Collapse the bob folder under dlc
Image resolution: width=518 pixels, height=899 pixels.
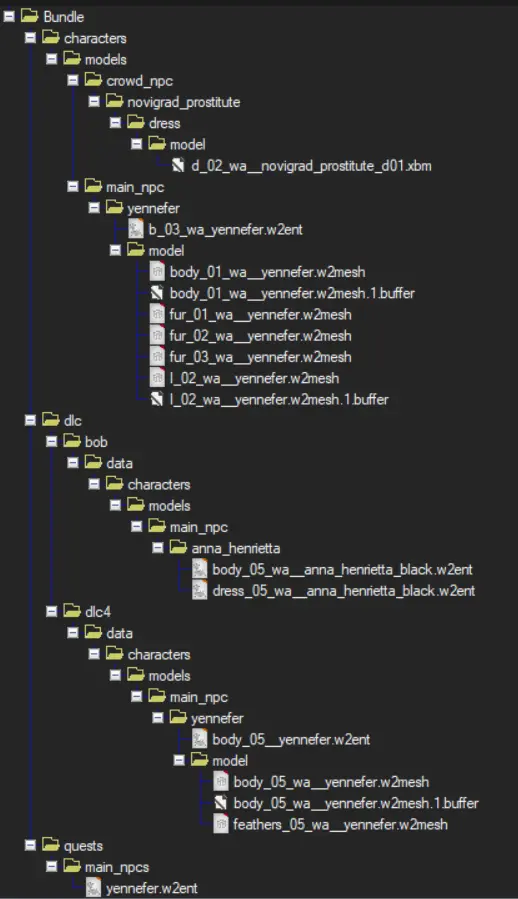tap(52, 441)
